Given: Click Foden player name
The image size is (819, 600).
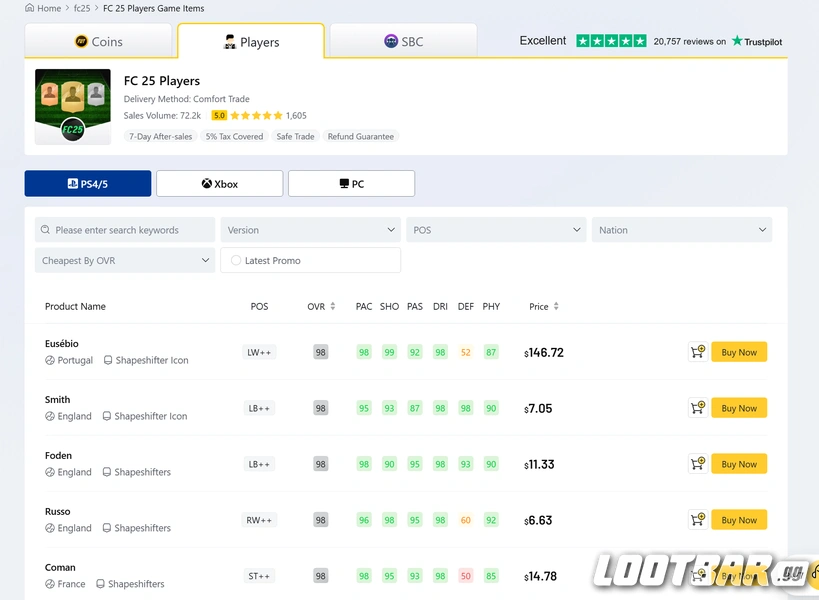Looking at the screenshot, I should click(x=58, y=455).
